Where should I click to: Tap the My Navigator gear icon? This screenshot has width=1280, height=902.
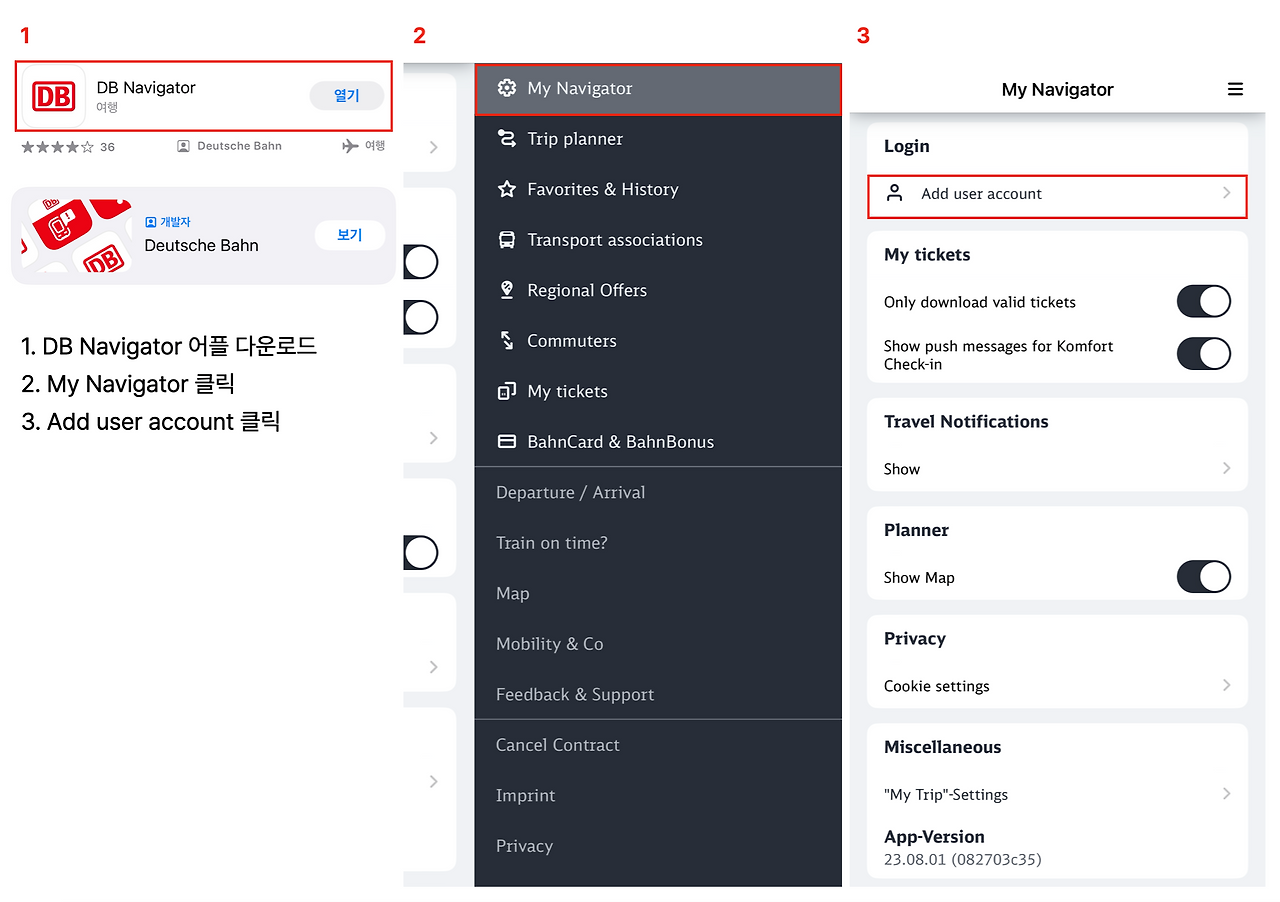coord(507,88)
